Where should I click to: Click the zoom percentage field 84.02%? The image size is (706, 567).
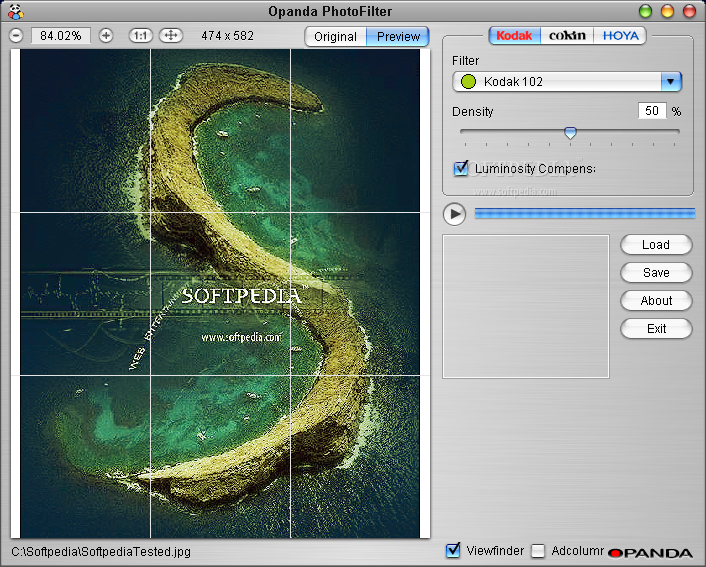(x=60, y=36)
